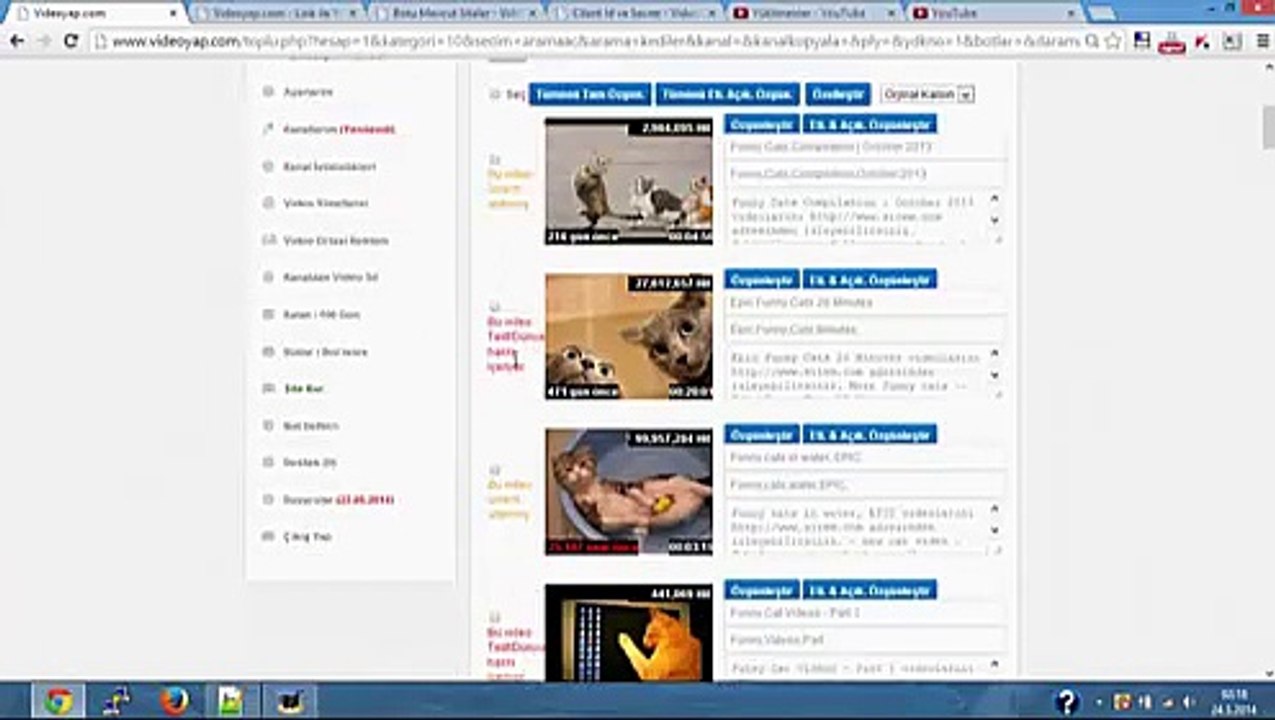Click Etk. & Açık. Özgünleştir for Epic Funny Cats
This screenshot has width=1275, height=720.
coord(870,279)
